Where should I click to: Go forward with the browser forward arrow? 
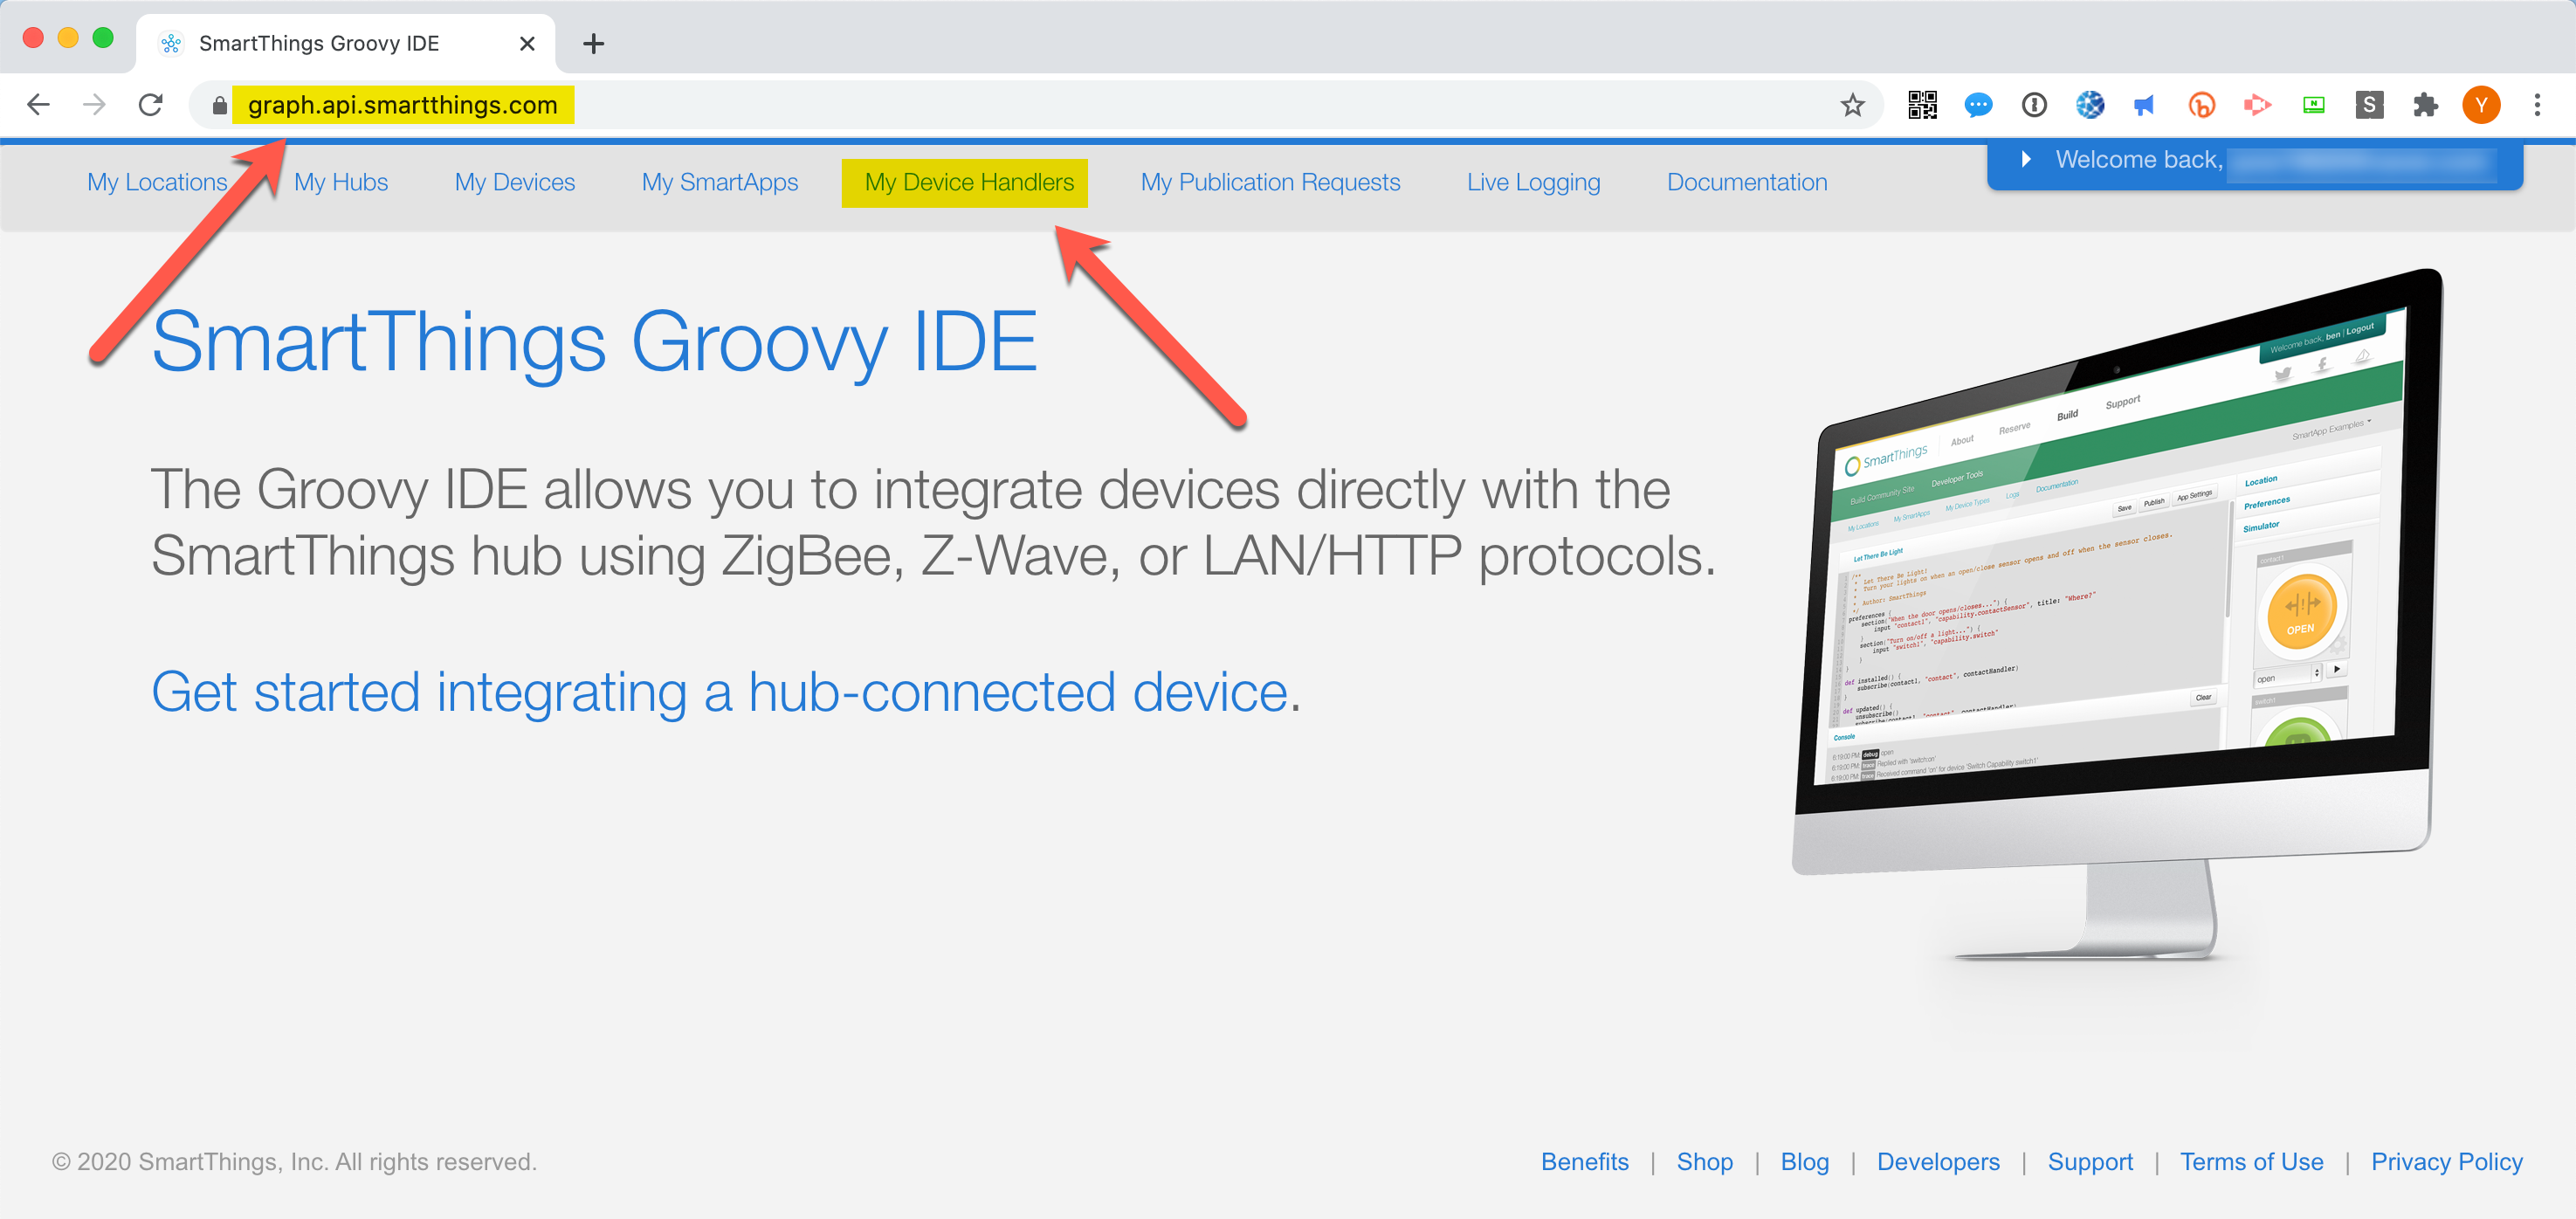click(x=94, y=105)
